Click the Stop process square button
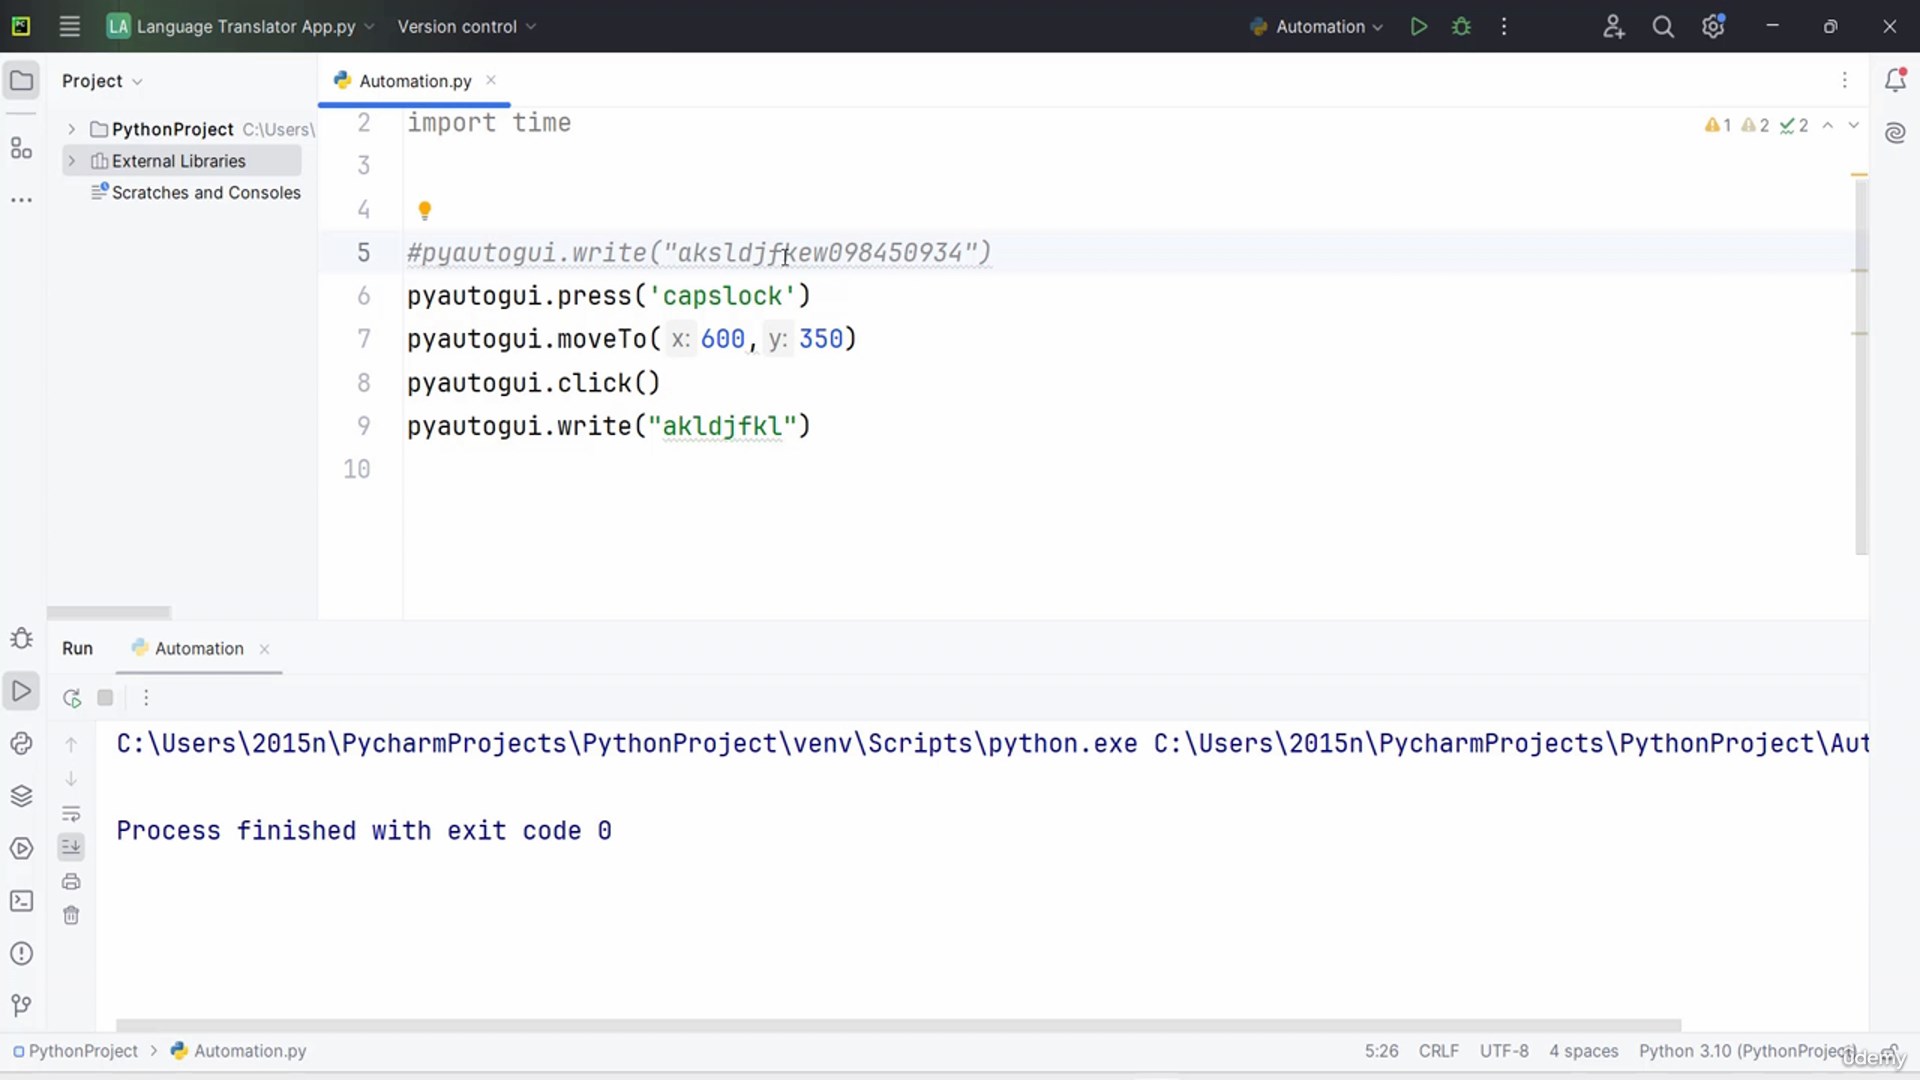The height and width of the screenshot is (1080, 1920). (x=105, y=698)
